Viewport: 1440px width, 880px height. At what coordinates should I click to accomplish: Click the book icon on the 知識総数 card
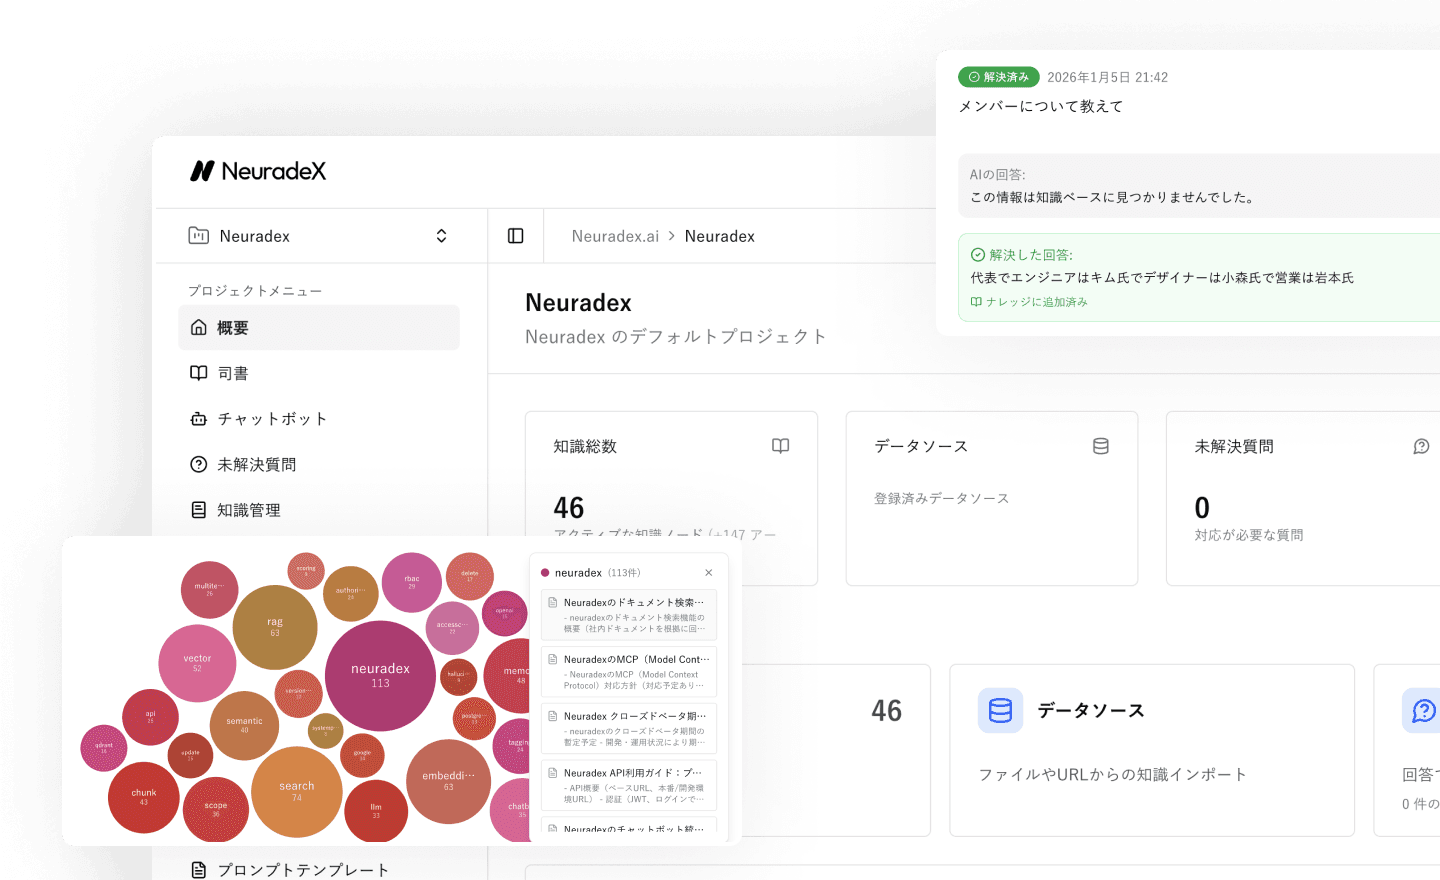(780, 446)
